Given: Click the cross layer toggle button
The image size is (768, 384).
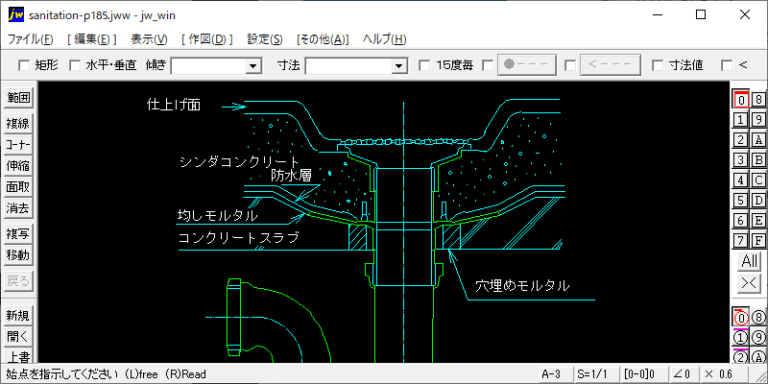Looking at the screenshot, I should pos(750,284).
